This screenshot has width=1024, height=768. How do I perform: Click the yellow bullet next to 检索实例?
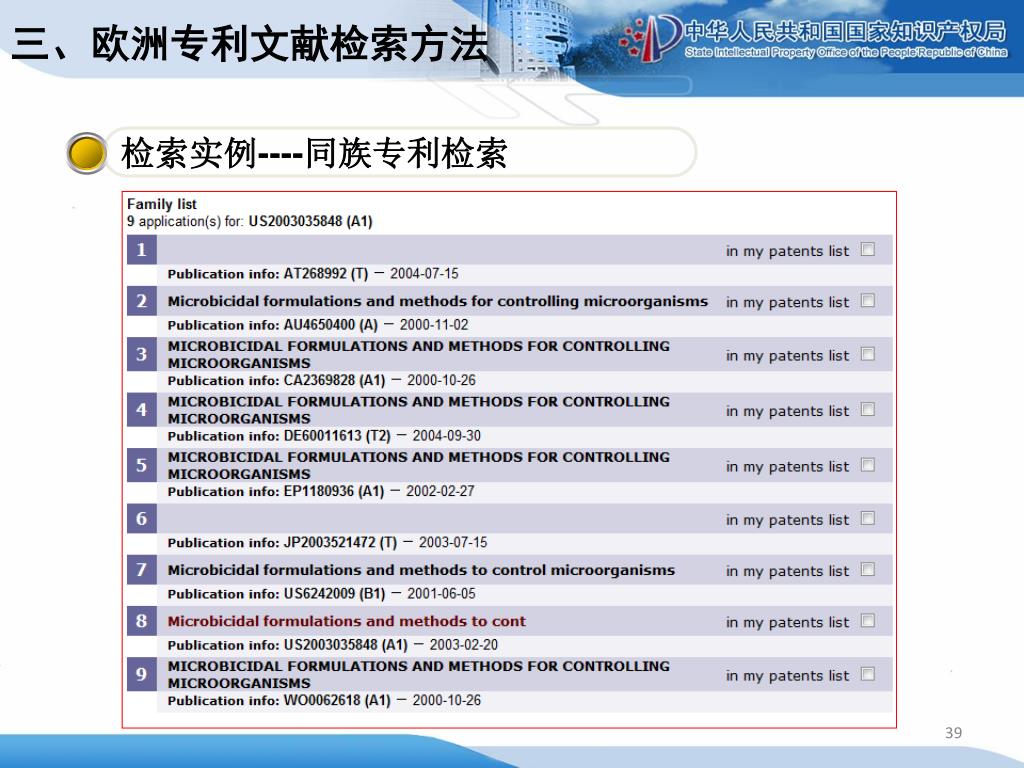(87, 153)
